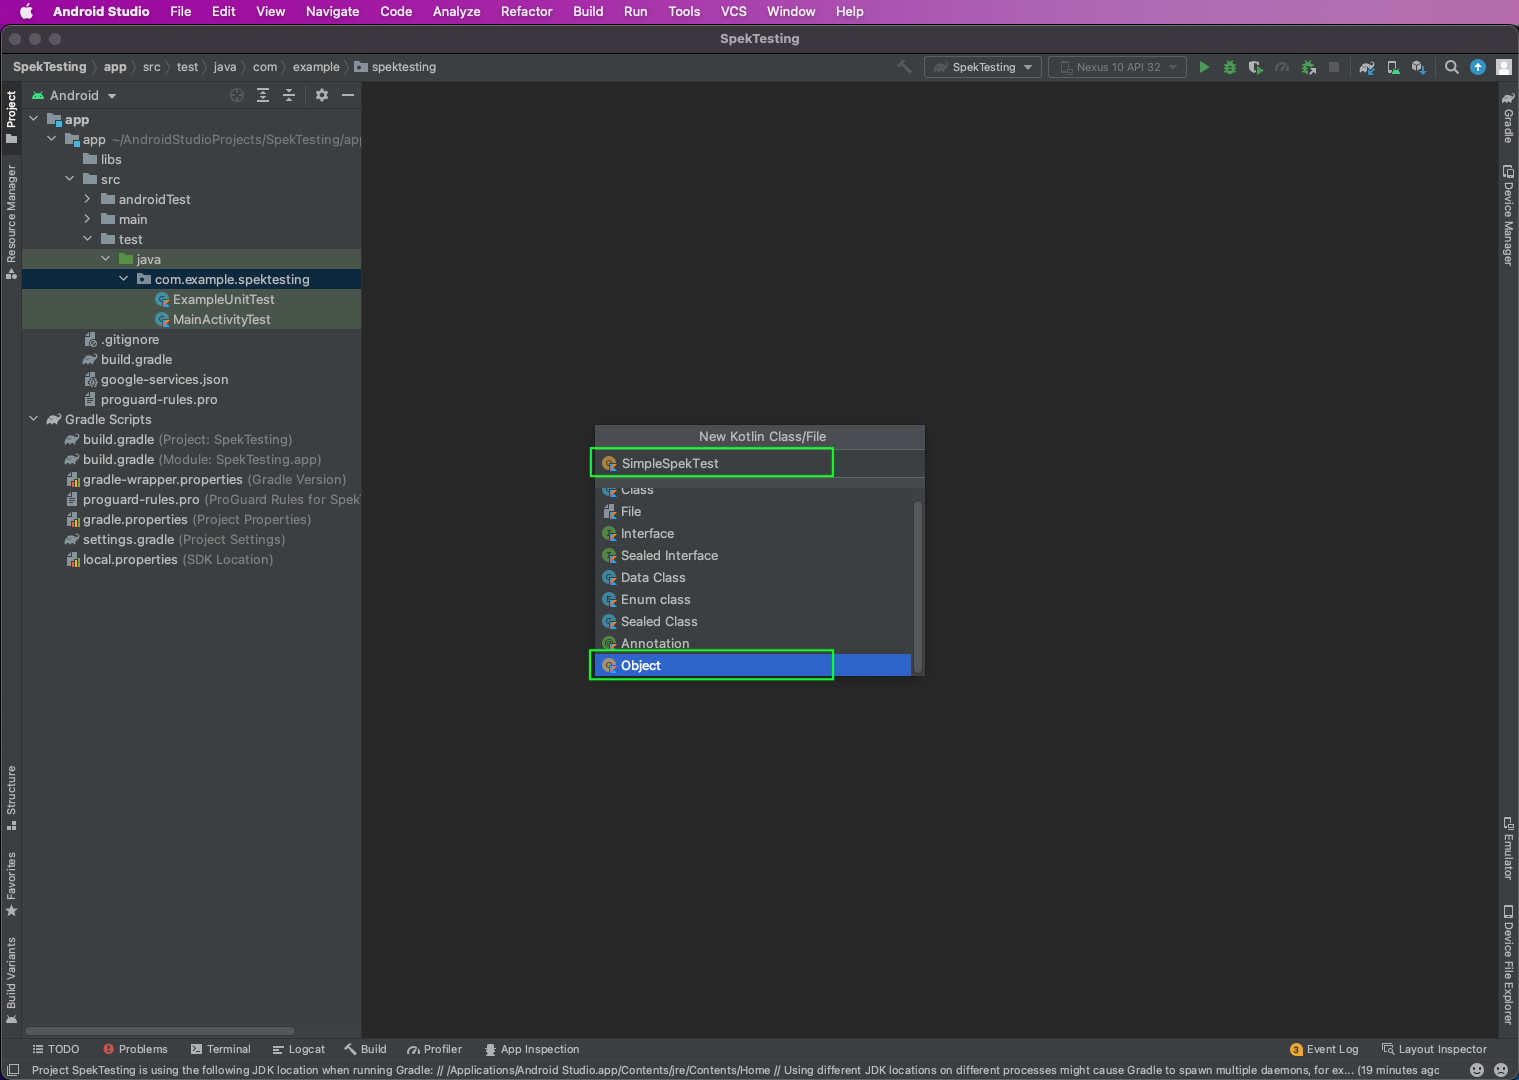This screenshot has width=1519, height=1080.
Task: Choose Enum class in the Kotlin popup
Action: pyautogui.click(x=753, y=599)
